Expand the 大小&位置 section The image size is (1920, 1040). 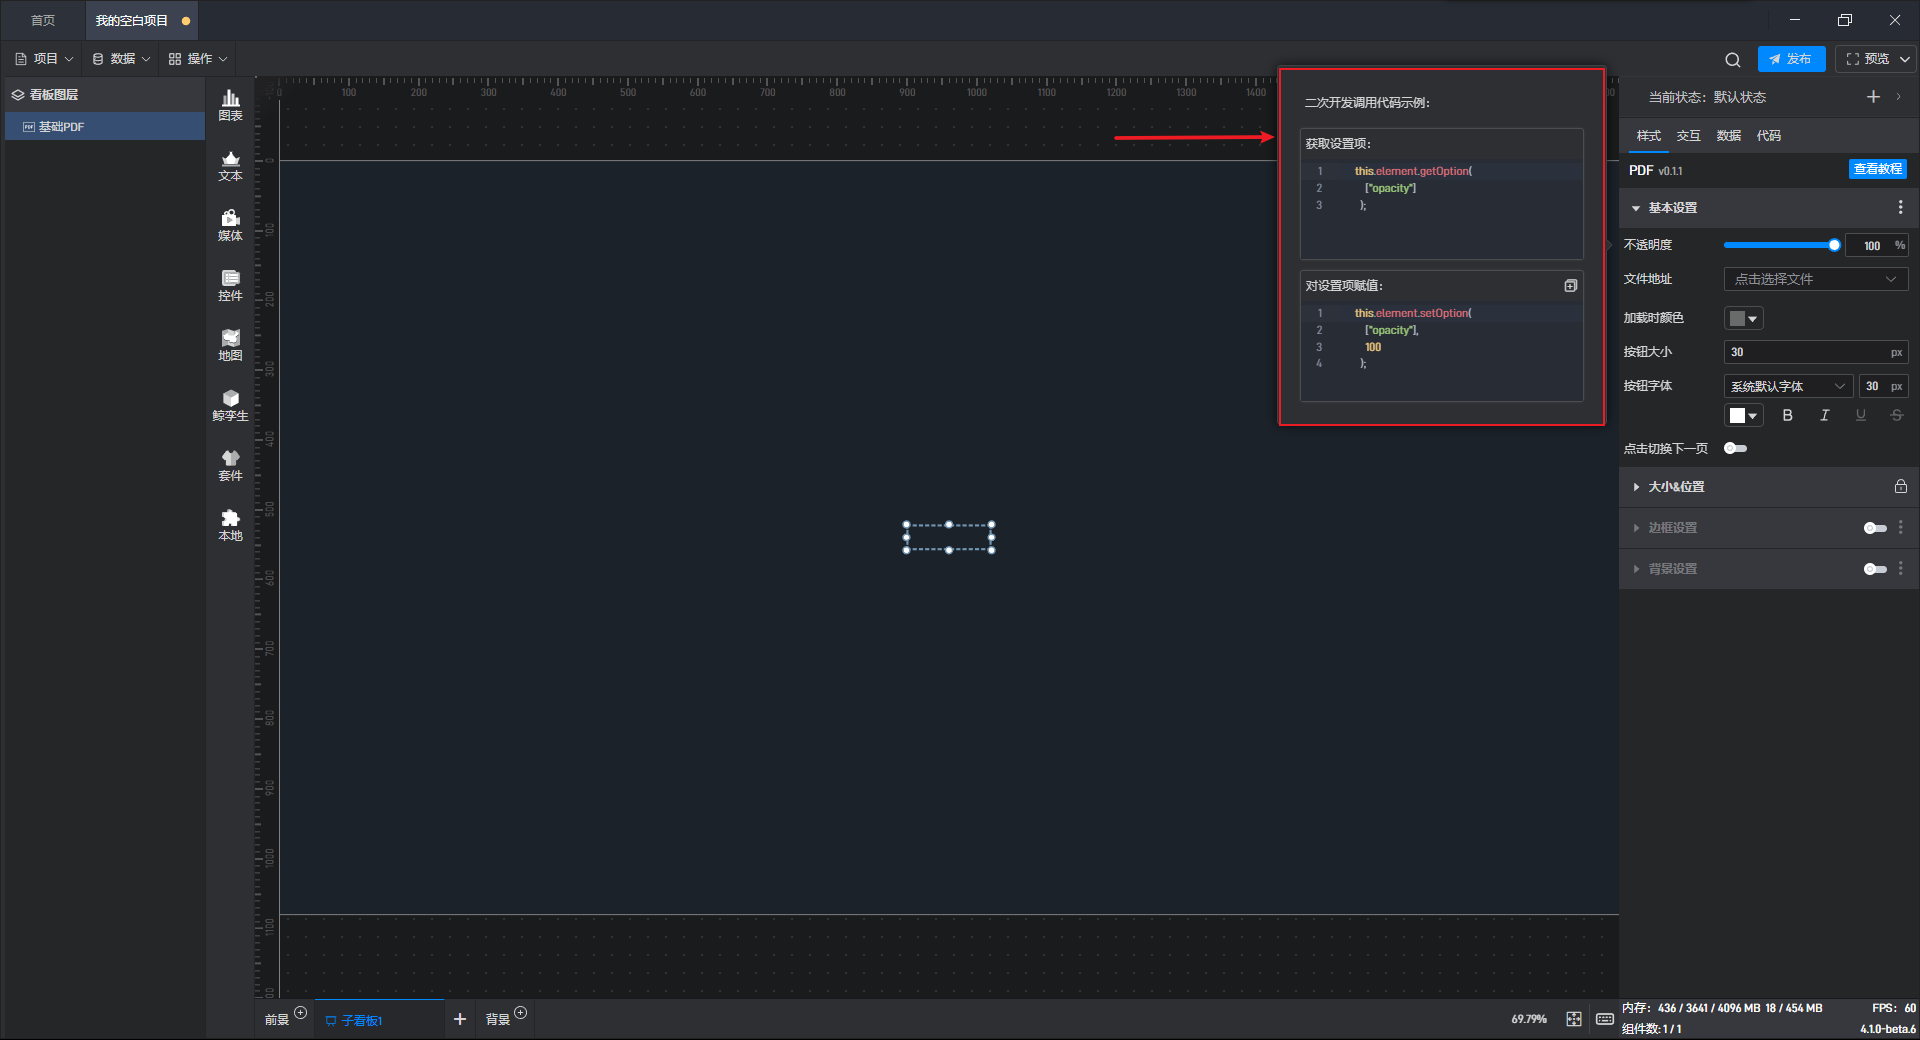pyautogui.click(x=1636, y=487)
